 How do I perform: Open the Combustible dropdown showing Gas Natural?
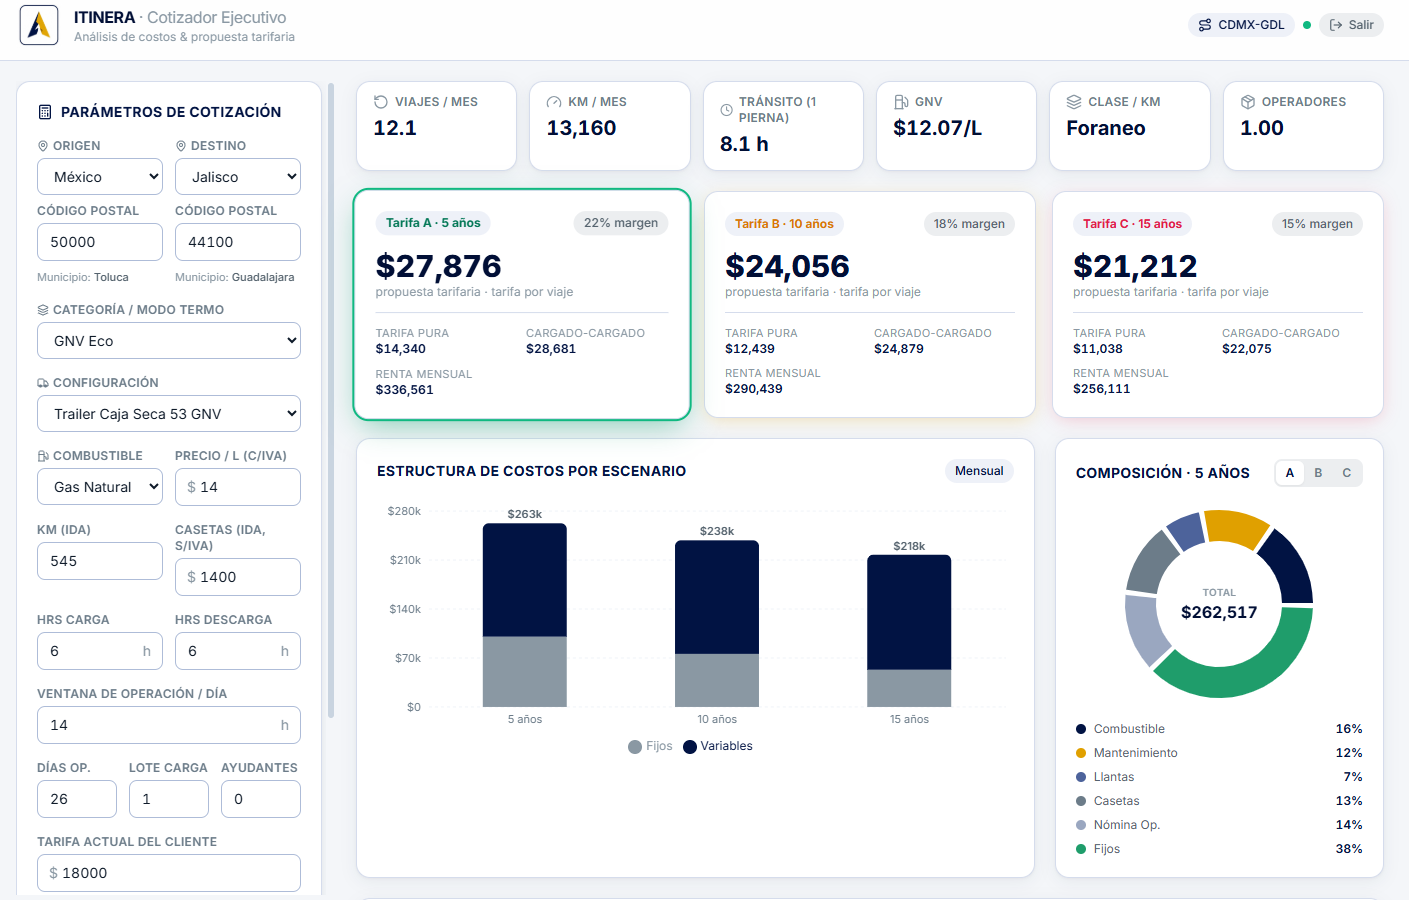tap(100, 487)
